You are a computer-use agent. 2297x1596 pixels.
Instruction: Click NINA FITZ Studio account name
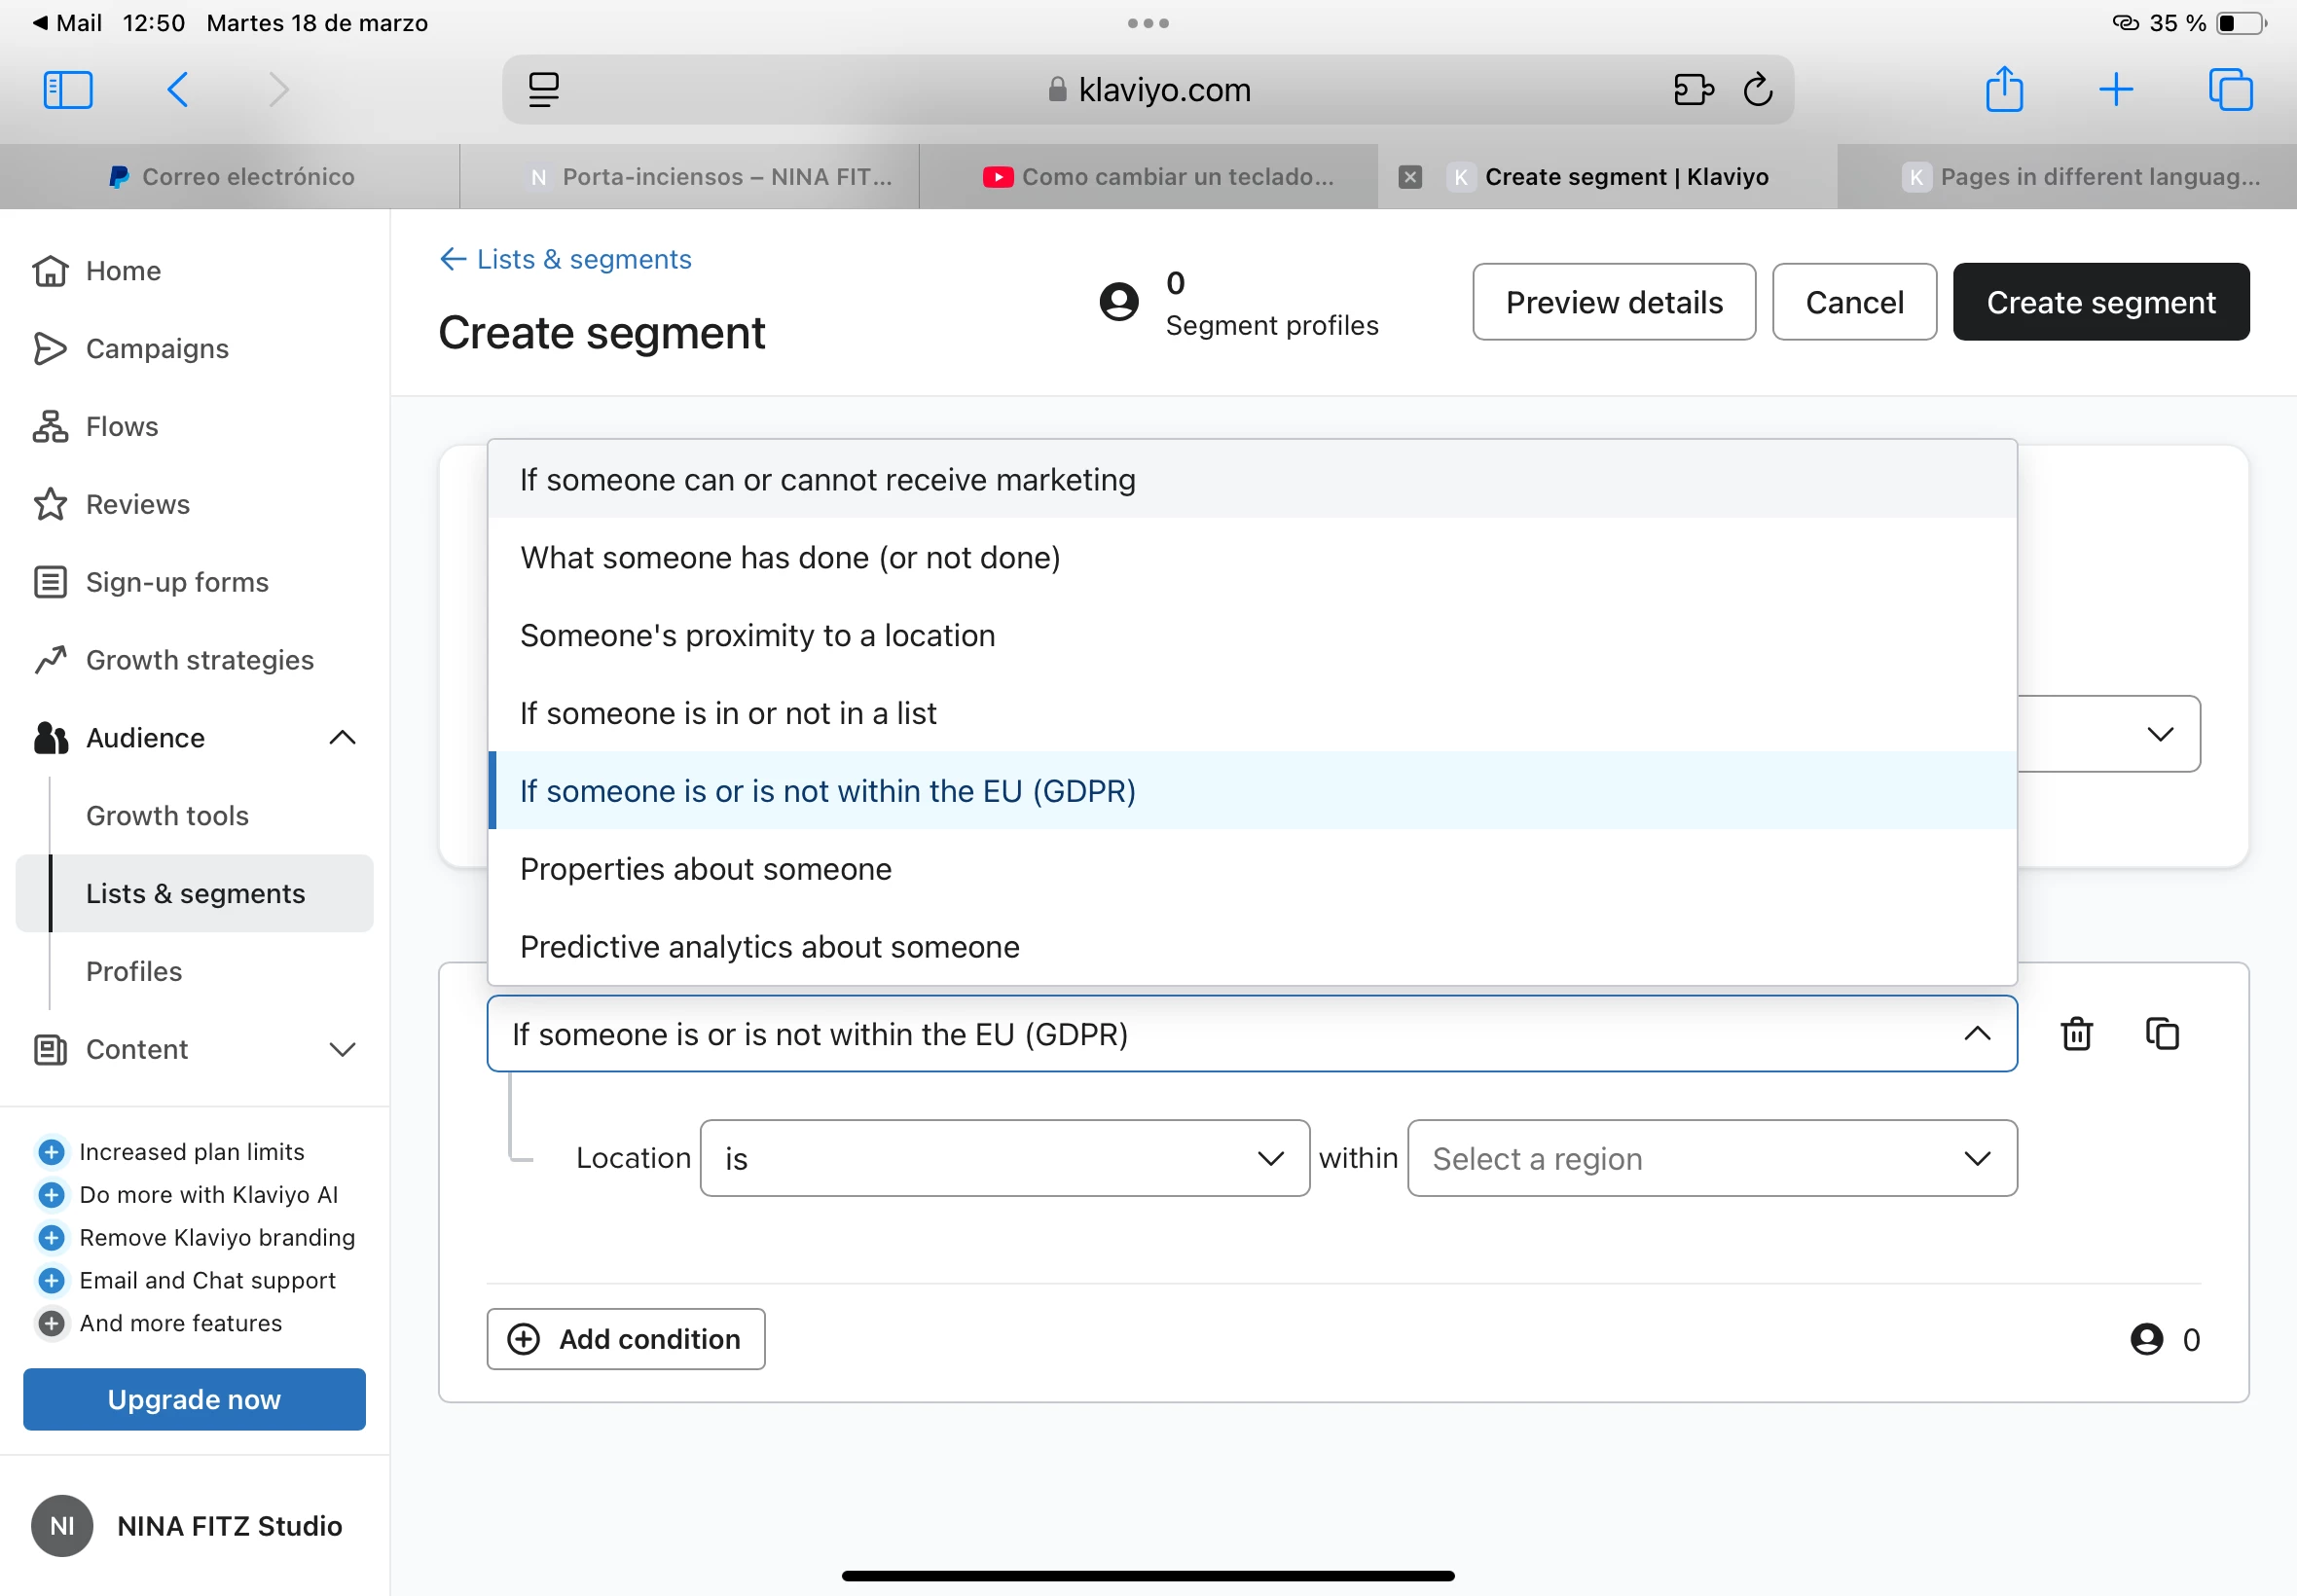230,1527
